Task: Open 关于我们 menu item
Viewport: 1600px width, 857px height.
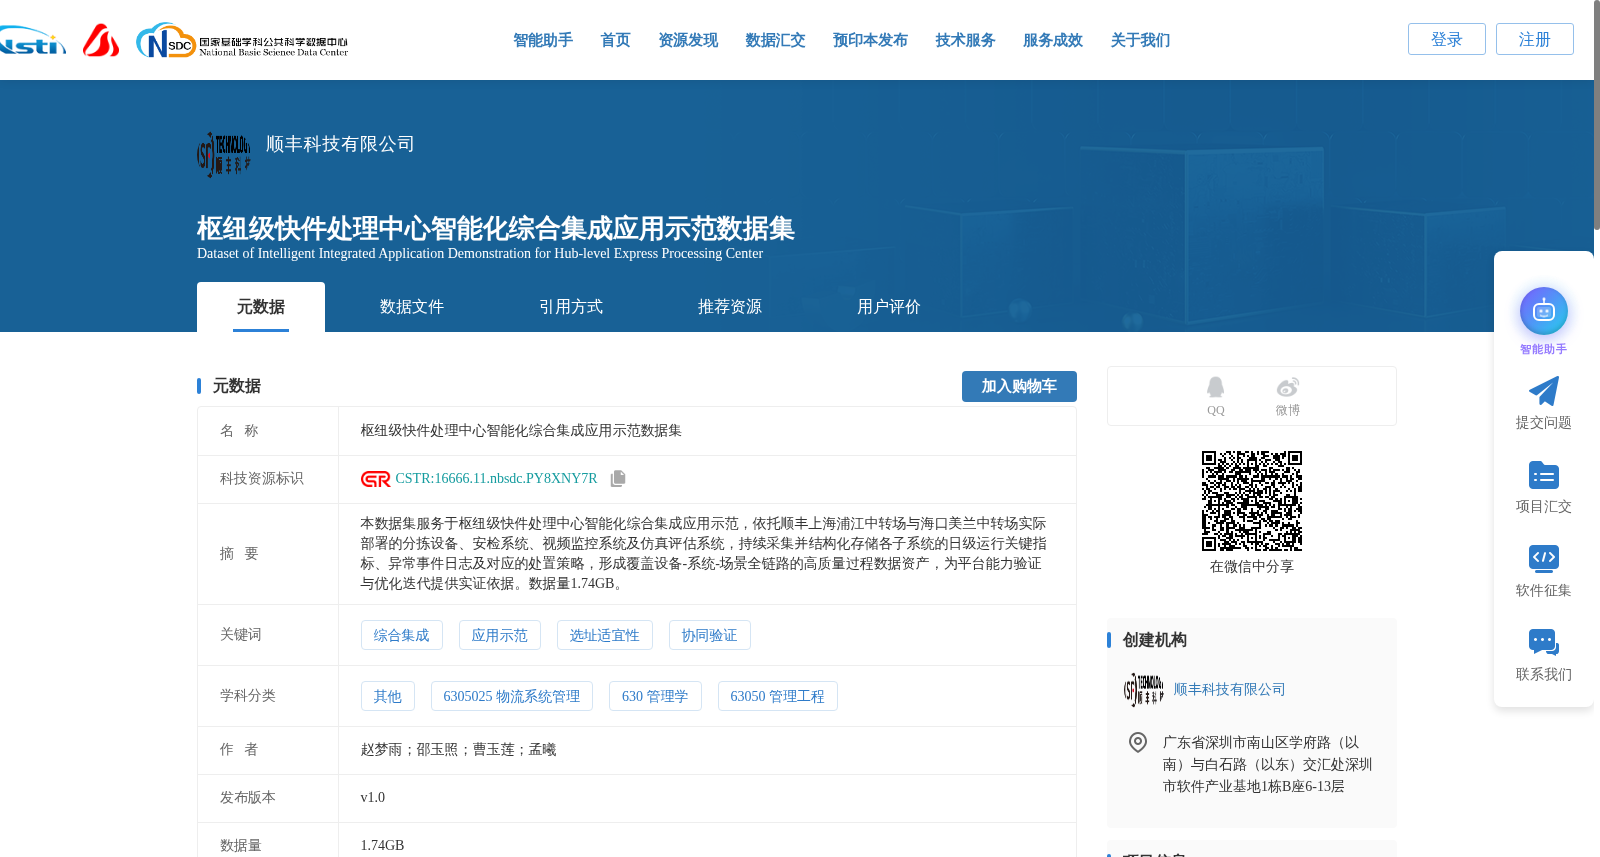Action: point(1140,40)
